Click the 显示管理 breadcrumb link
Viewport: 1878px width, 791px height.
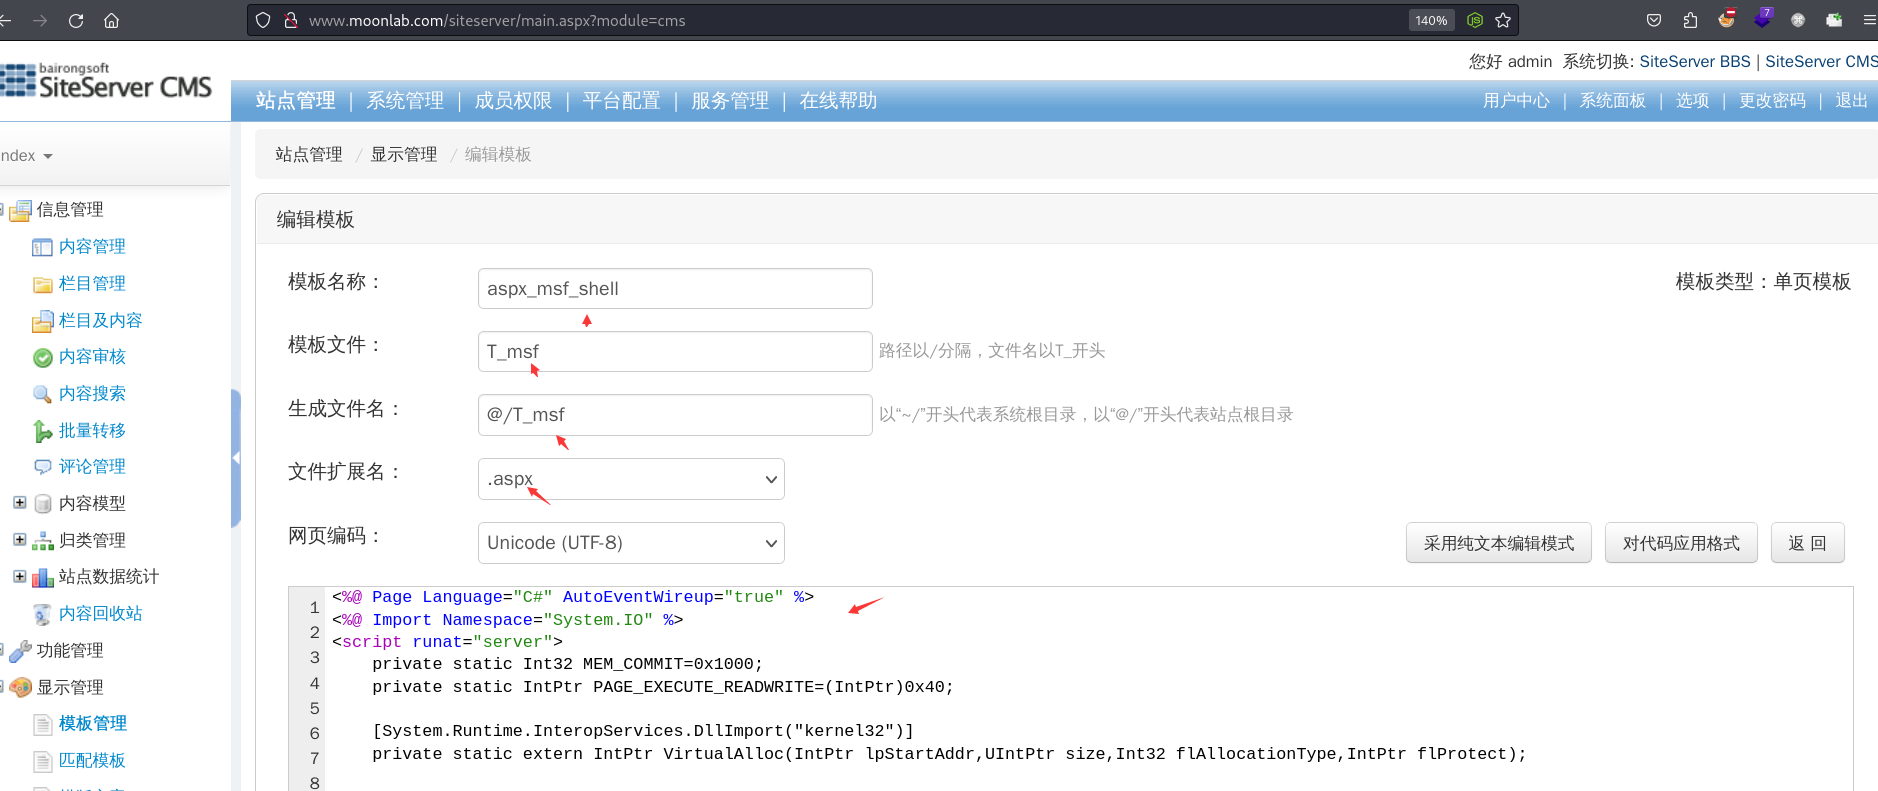pos(404,155)
